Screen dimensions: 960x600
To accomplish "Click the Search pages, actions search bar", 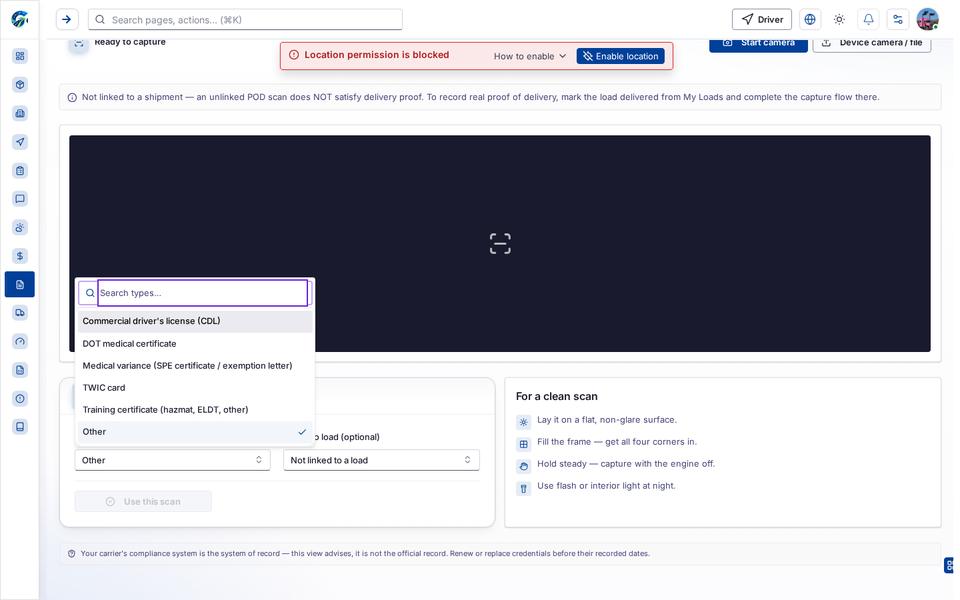I will tap(246, 20).
